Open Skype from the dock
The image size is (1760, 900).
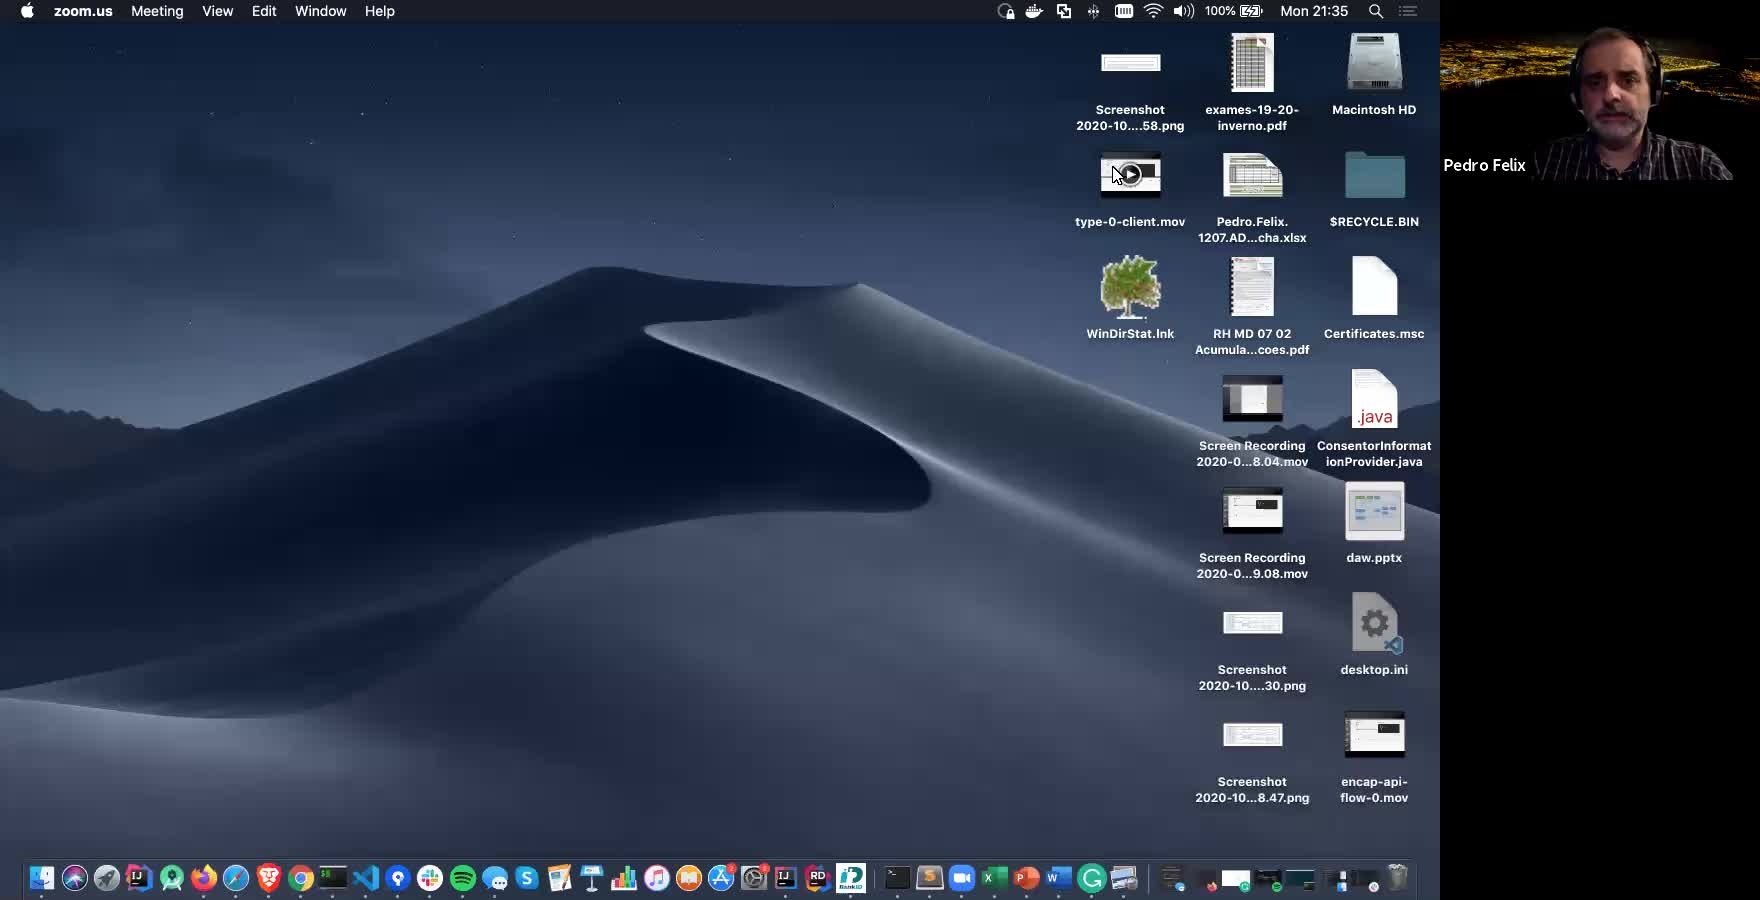[x=527, y=878]
